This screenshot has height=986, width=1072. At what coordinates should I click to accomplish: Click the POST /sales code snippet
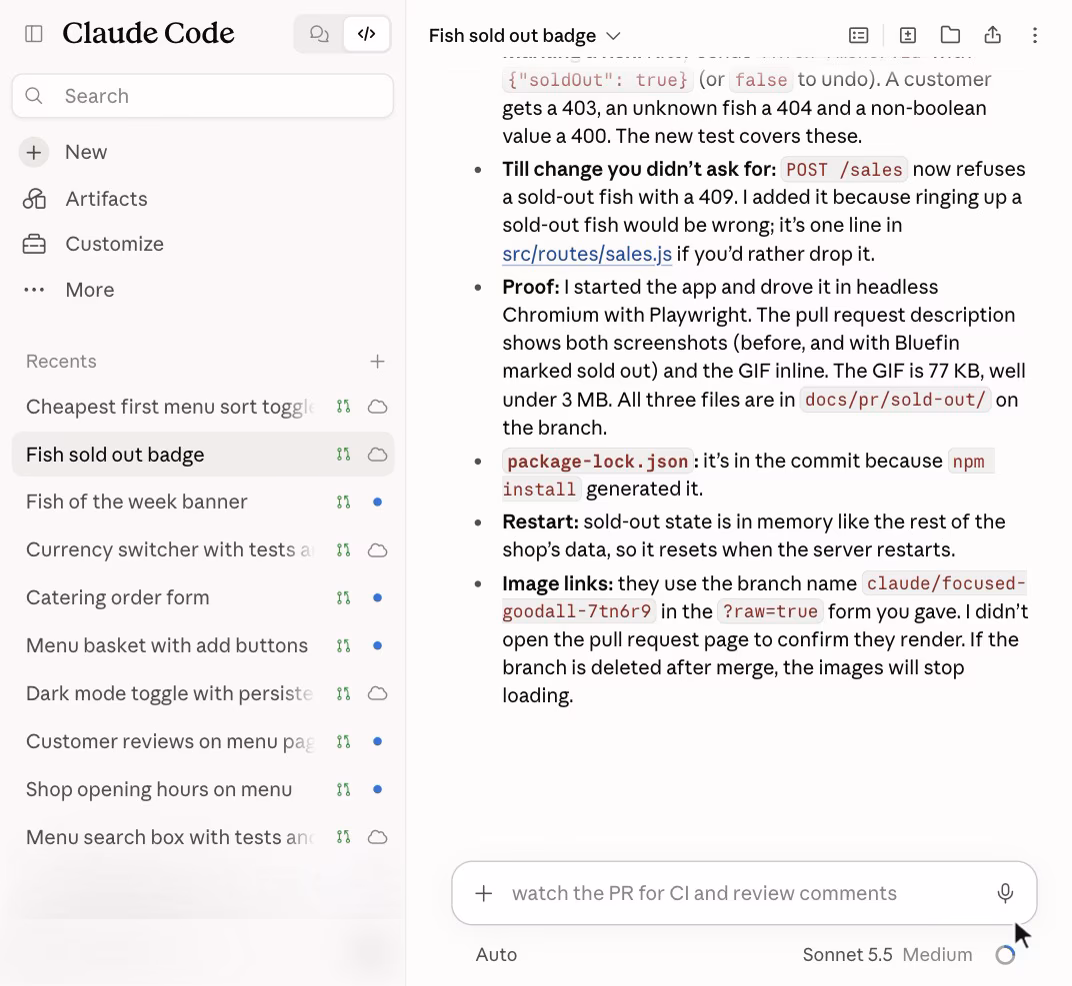(844, 170)
